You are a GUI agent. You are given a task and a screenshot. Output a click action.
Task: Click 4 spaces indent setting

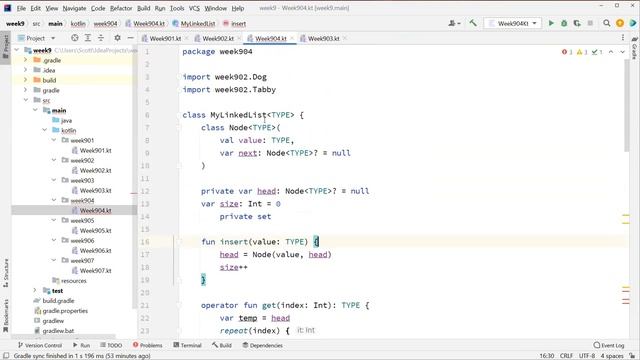click(x=611, y=356)
